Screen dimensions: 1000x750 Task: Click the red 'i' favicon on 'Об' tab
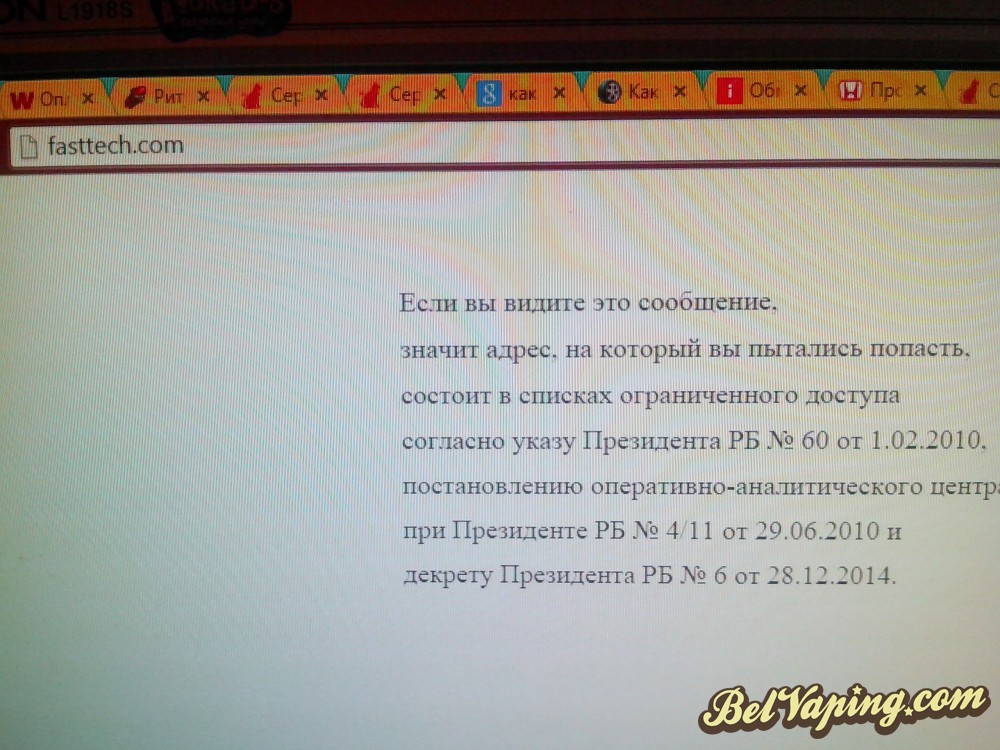click(x=729, y=91)
